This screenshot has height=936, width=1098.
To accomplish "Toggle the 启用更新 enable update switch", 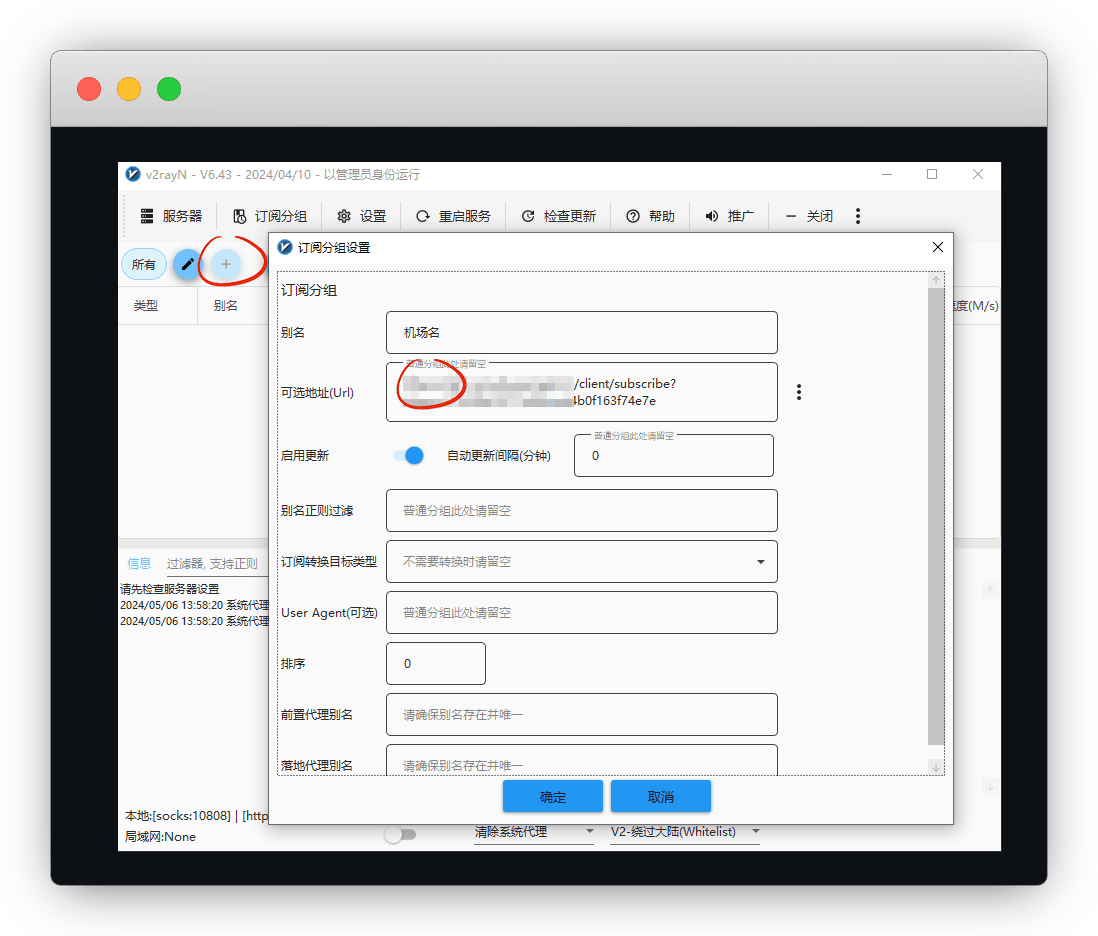I will click(409, 456).
